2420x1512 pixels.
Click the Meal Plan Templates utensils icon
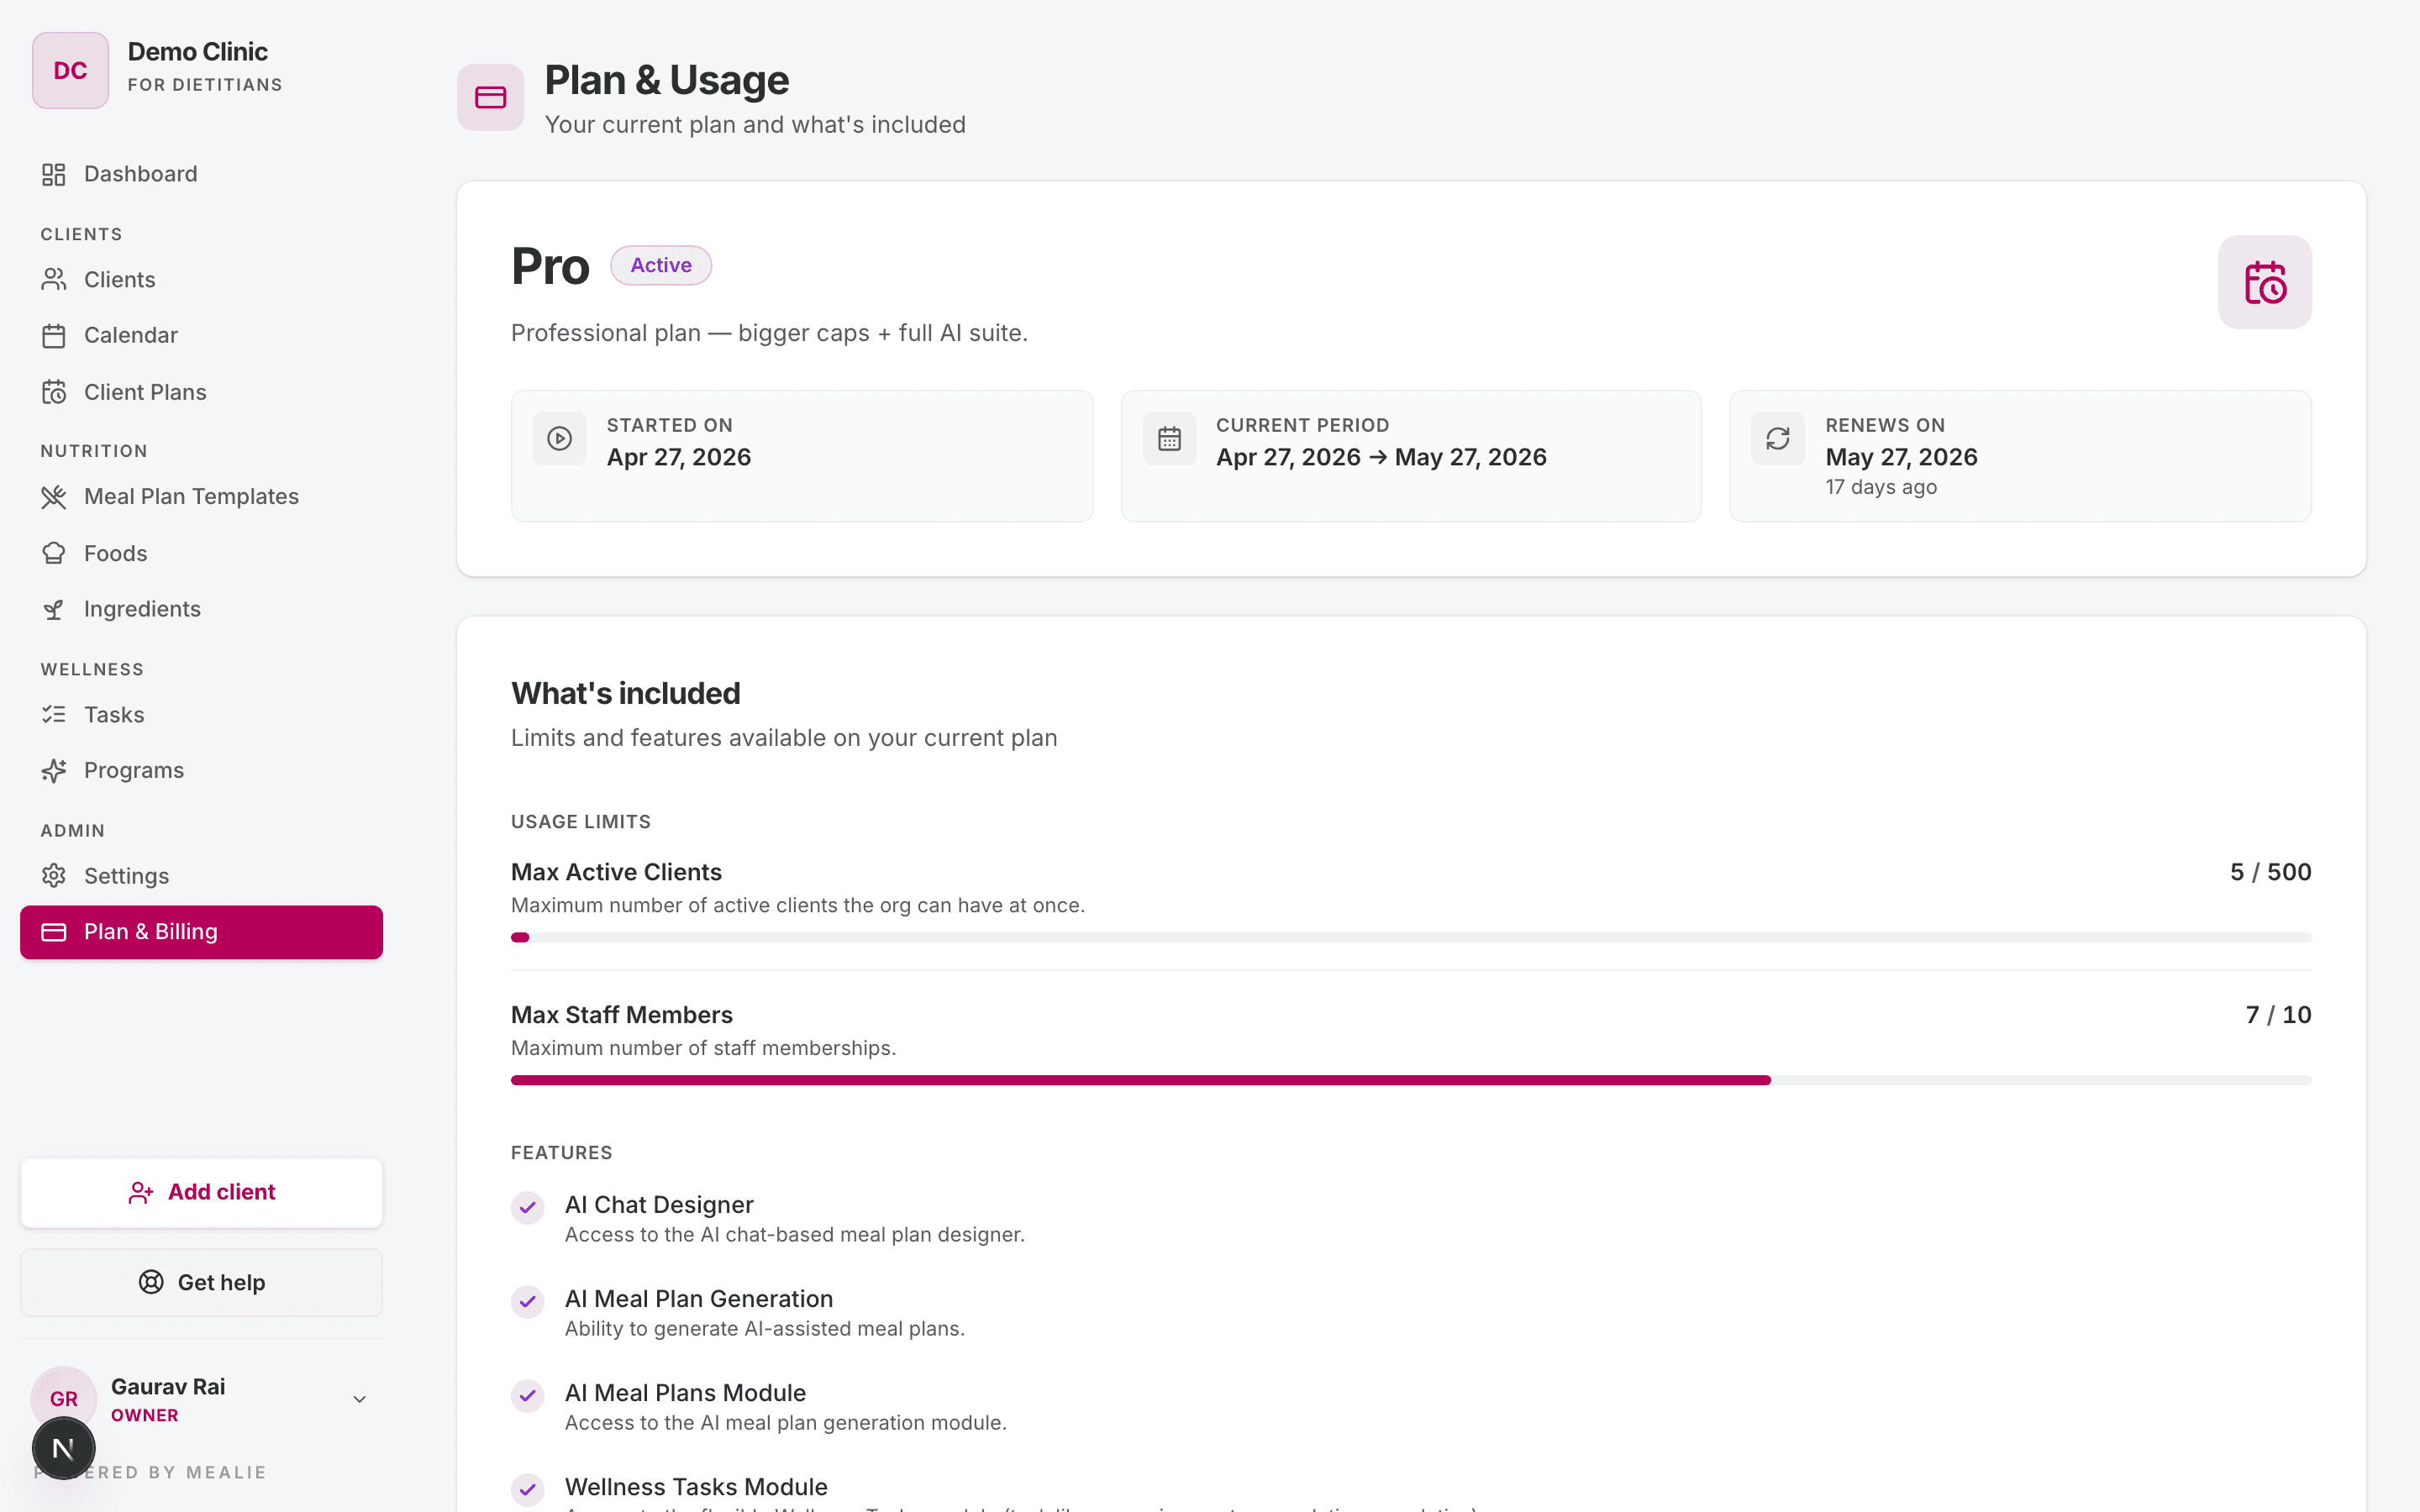54,497
